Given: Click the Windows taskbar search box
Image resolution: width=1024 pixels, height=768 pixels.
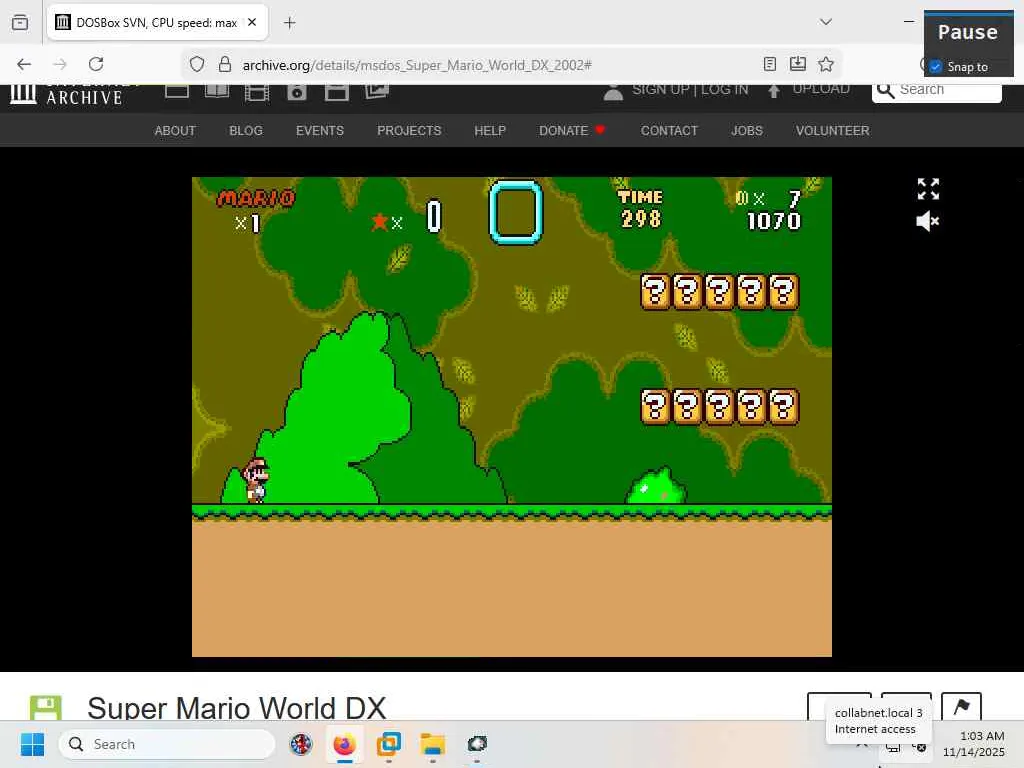Looking at the screenshot, I should (x=167, y=744).
